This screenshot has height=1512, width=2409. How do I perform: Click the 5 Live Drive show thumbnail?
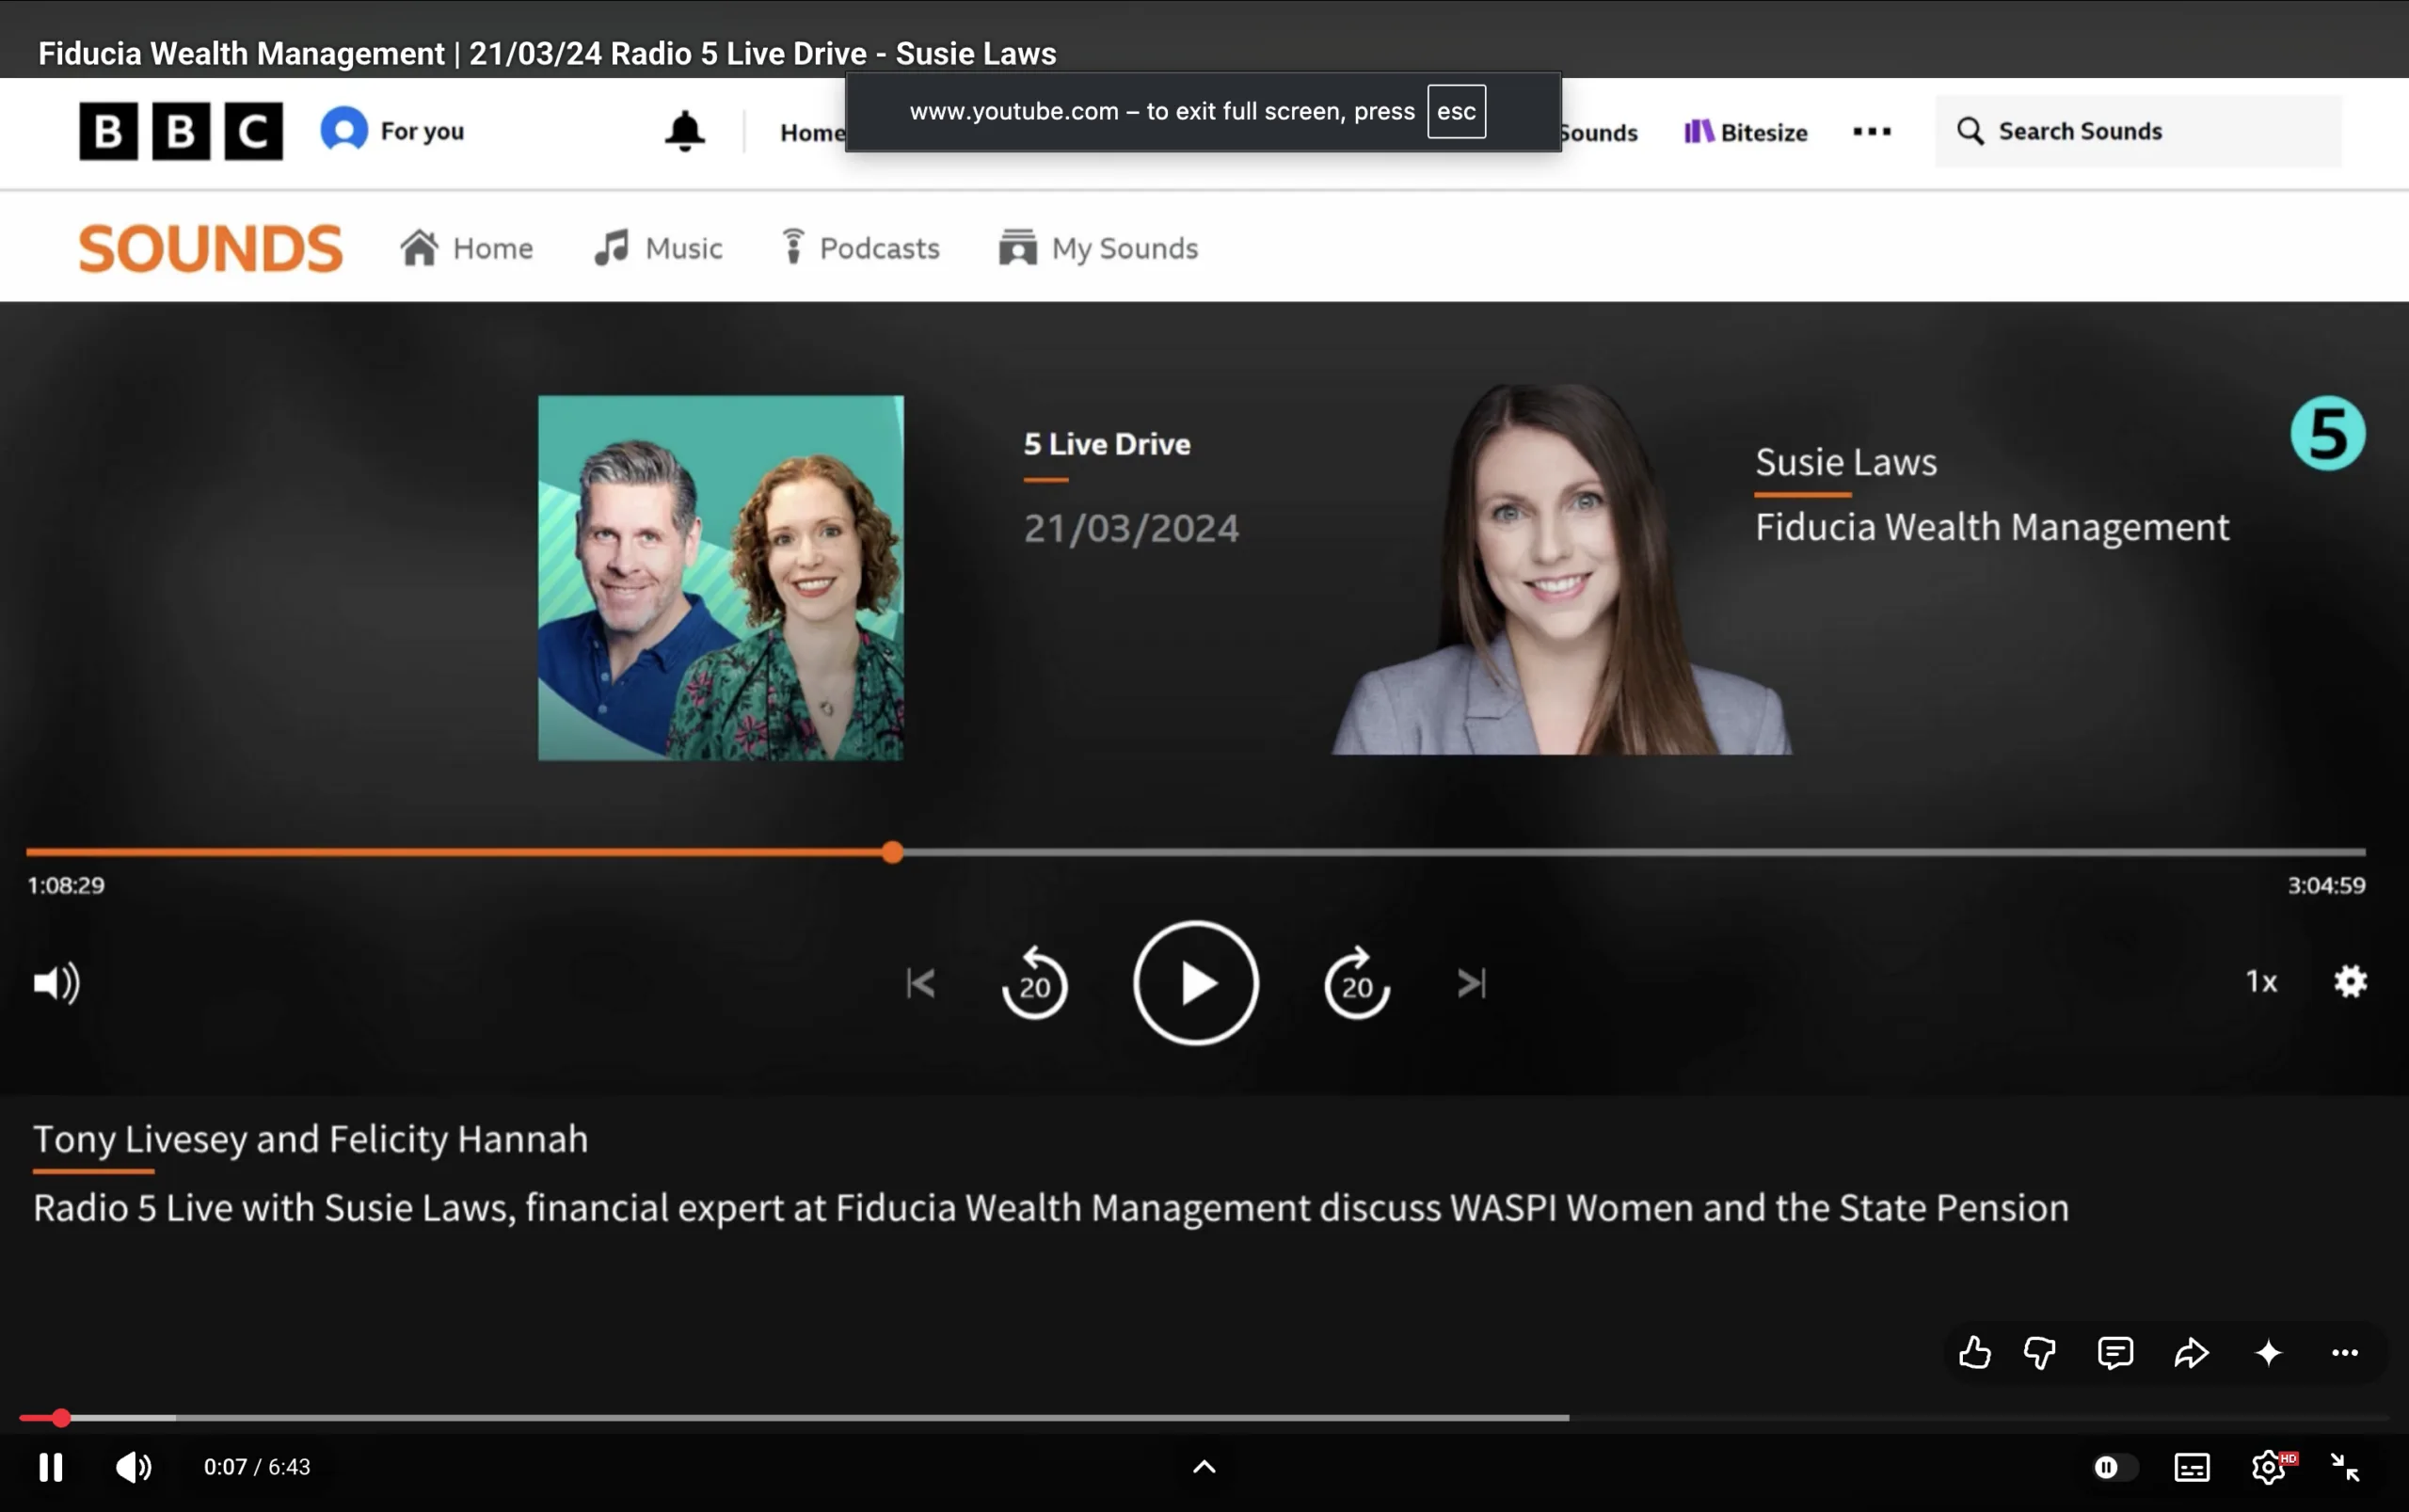721,578
